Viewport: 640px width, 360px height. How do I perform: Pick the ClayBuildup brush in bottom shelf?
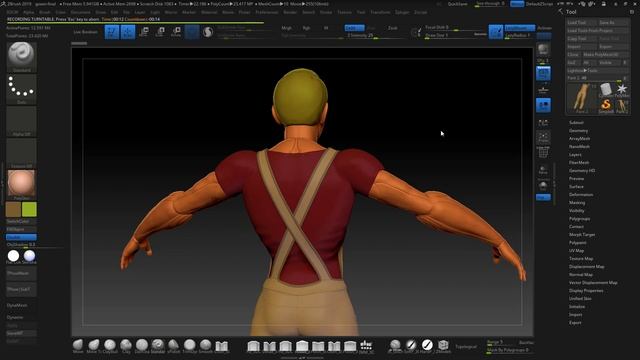[110, 346]
